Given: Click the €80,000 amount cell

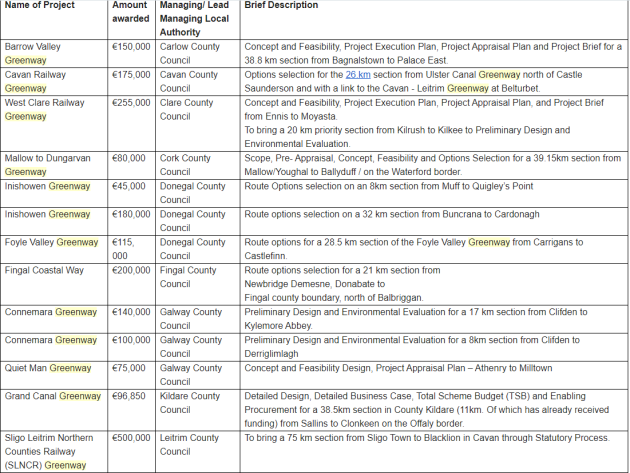Looking at the screenshot, I should 127,158.
